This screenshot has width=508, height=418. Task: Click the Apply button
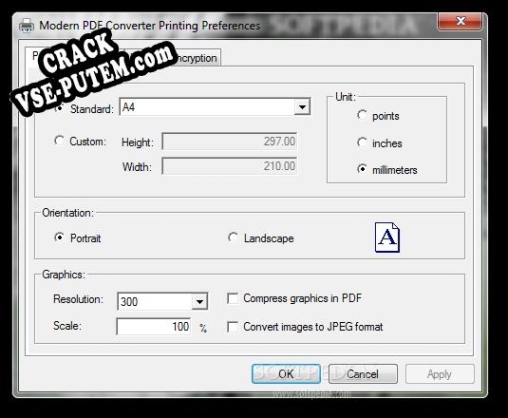(x=440, y=374)
